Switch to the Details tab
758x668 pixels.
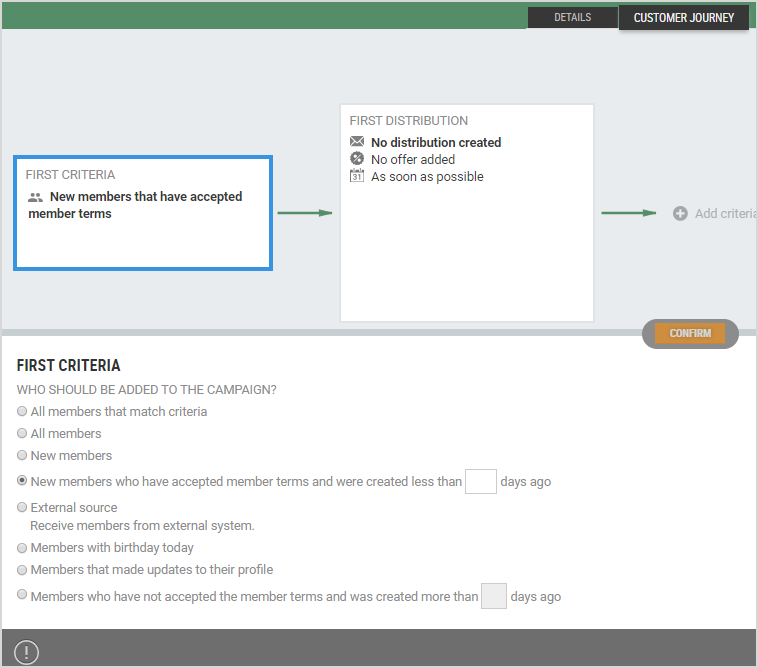tap(572, 17)
